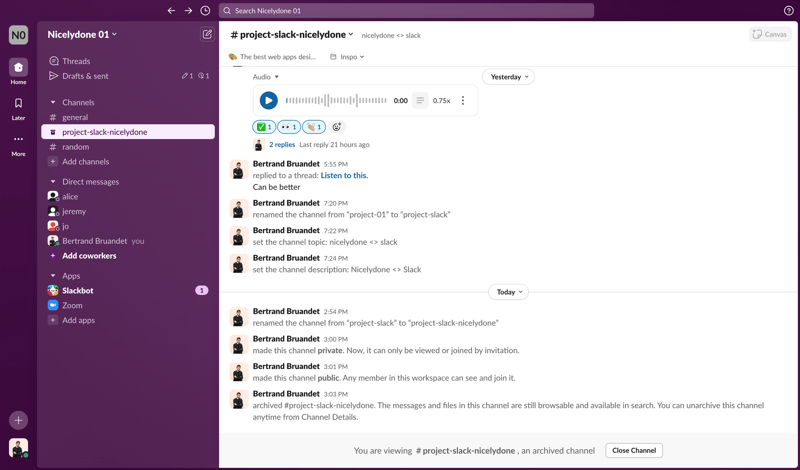800x470 pixels.
Task: Open the random channel
Action: click(x=128, y=147)
